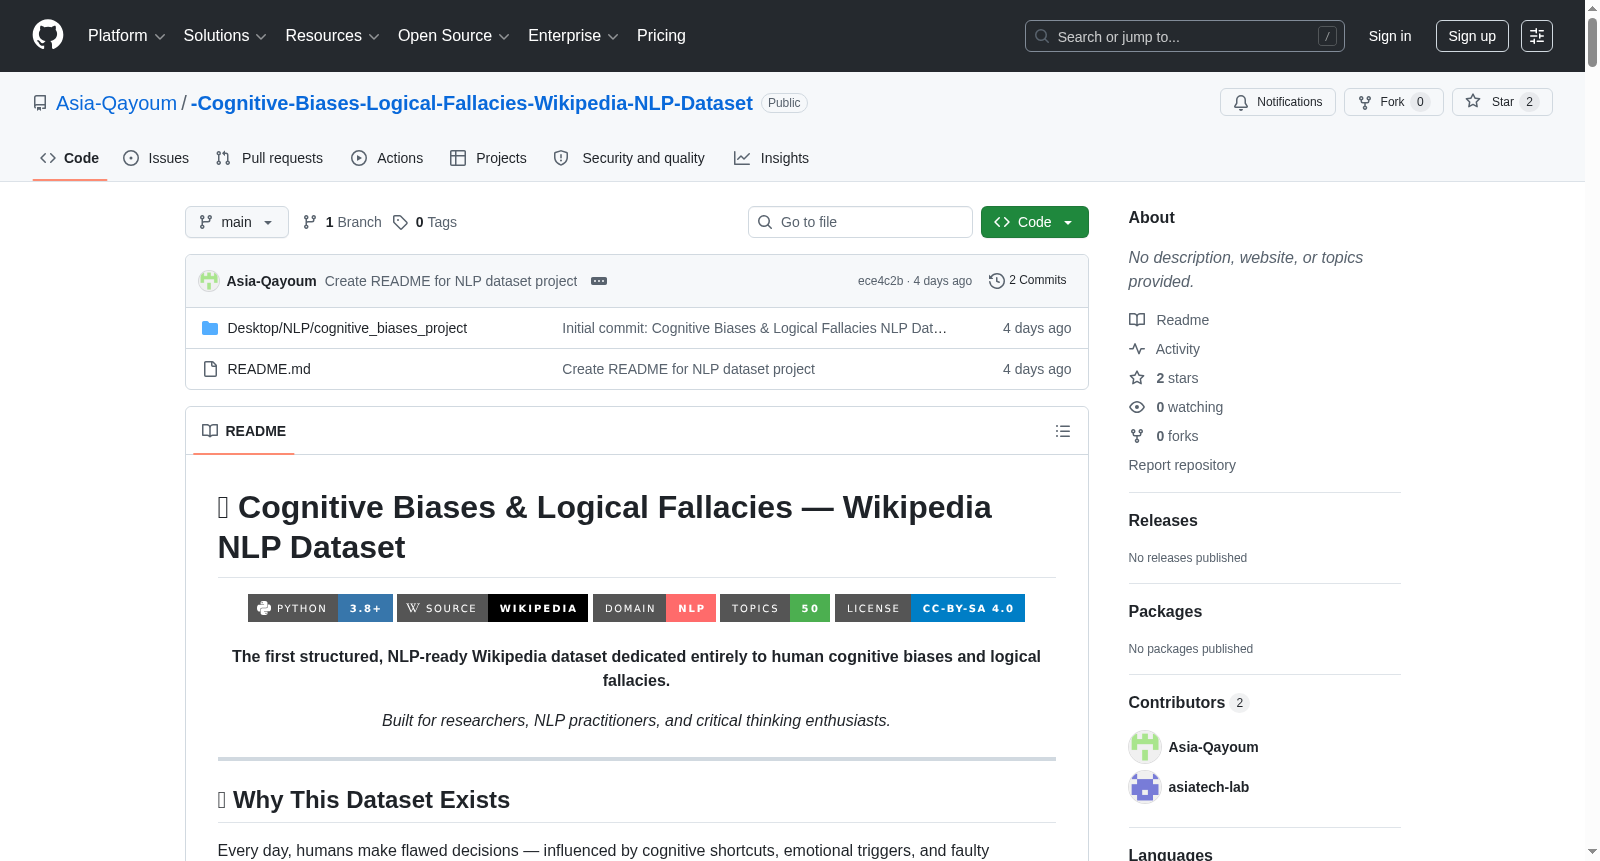
Task: Open the green Code dropdown
Action: [1035, 222]
